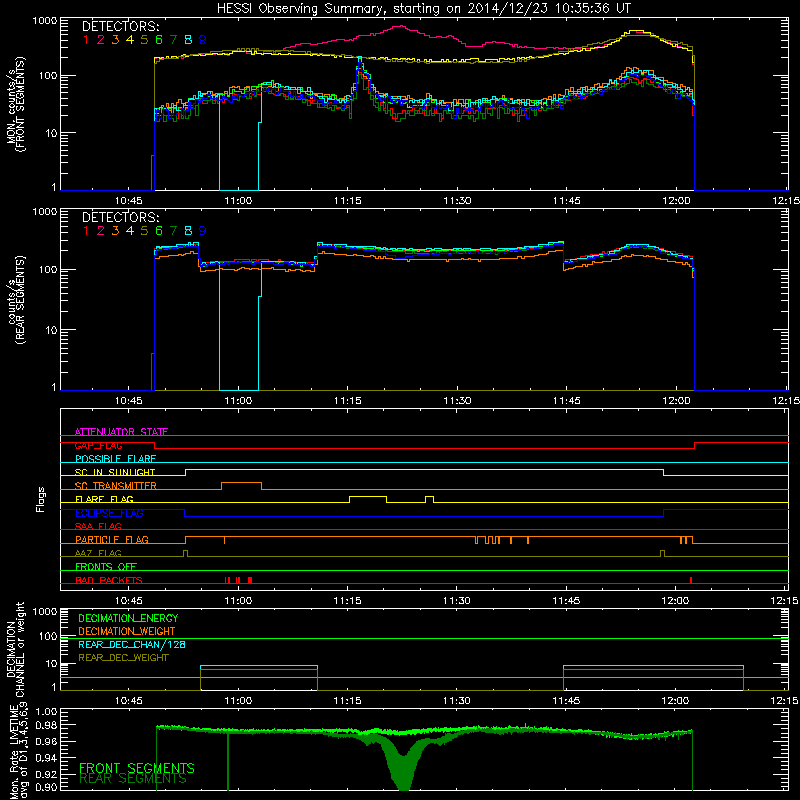Image resolution: width=800 pixels, height=800 pixels.
Task: Click DETECTORS: label in rear segments plot
Action: click(120, 217)
